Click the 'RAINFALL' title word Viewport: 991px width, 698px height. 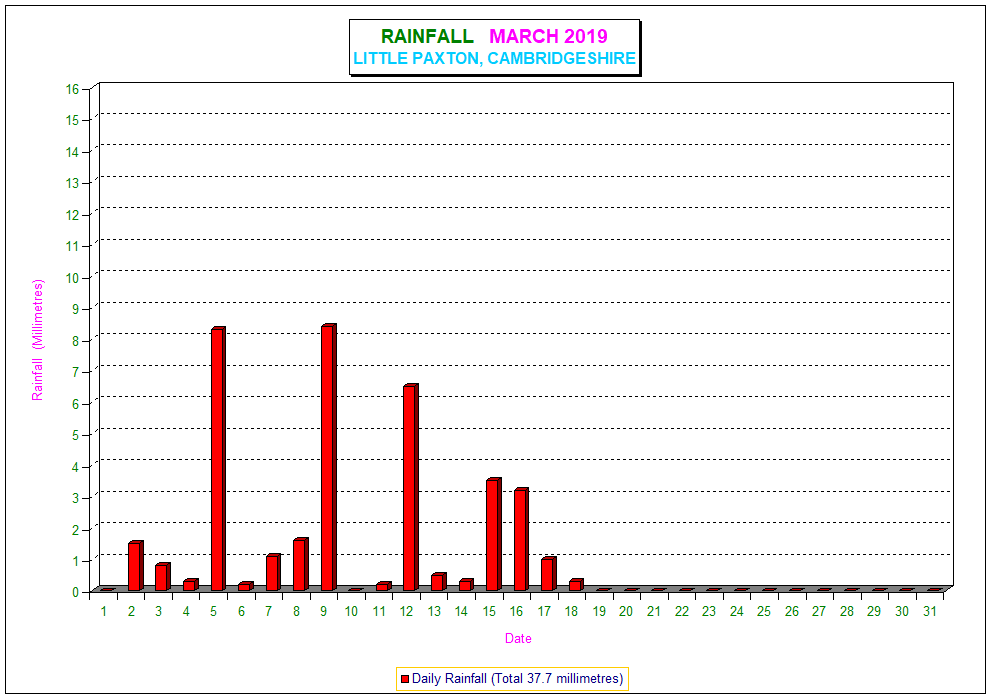(x=427, y=36)
